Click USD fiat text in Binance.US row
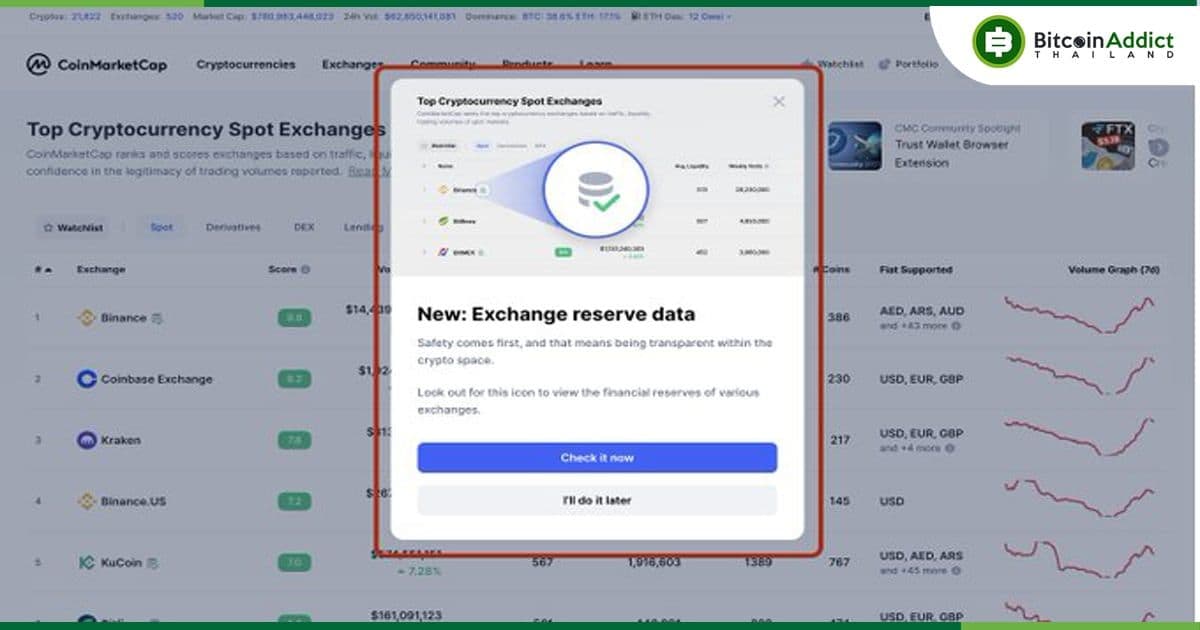The height and width of the screenshot is (630, 1200). [892, 501]
